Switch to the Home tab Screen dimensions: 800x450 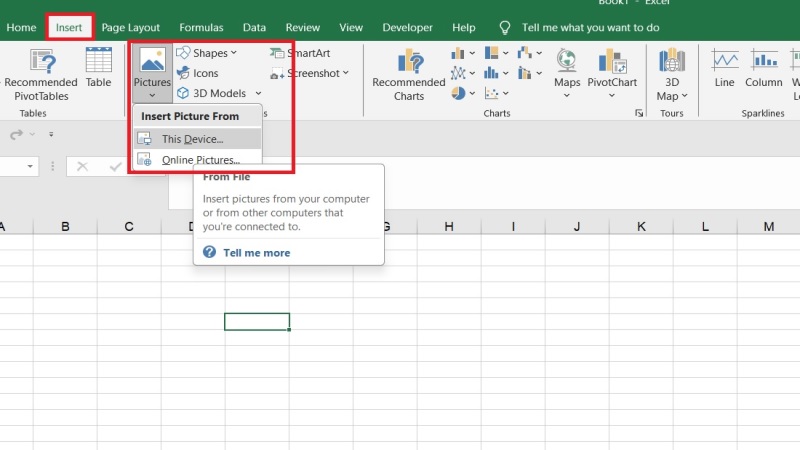(21, 28)
